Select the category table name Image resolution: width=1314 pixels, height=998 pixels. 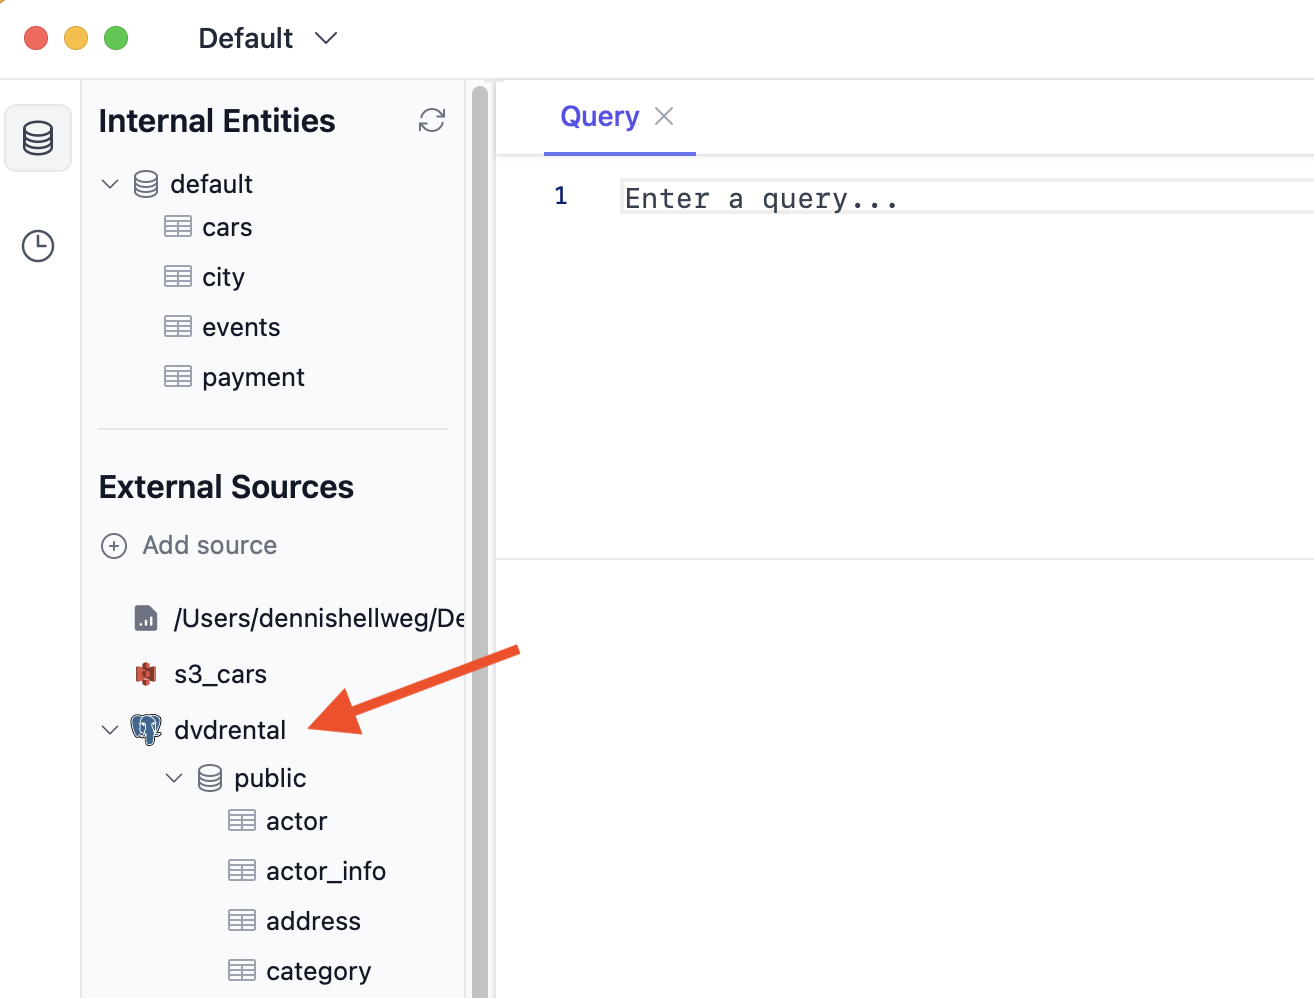318,972
